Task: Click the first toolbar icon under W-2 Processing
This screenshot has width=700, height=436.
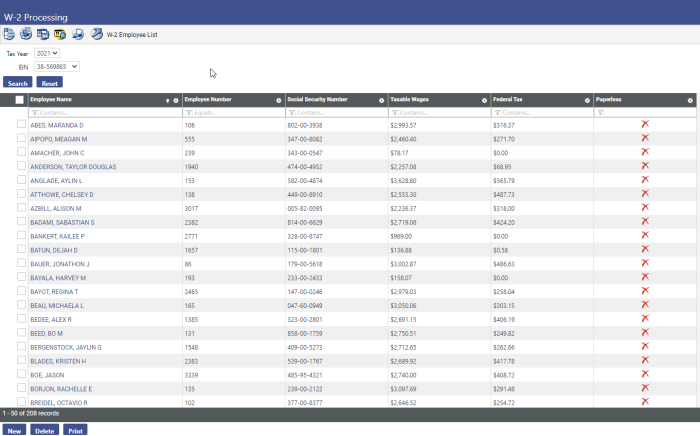Action: (10, 34)
